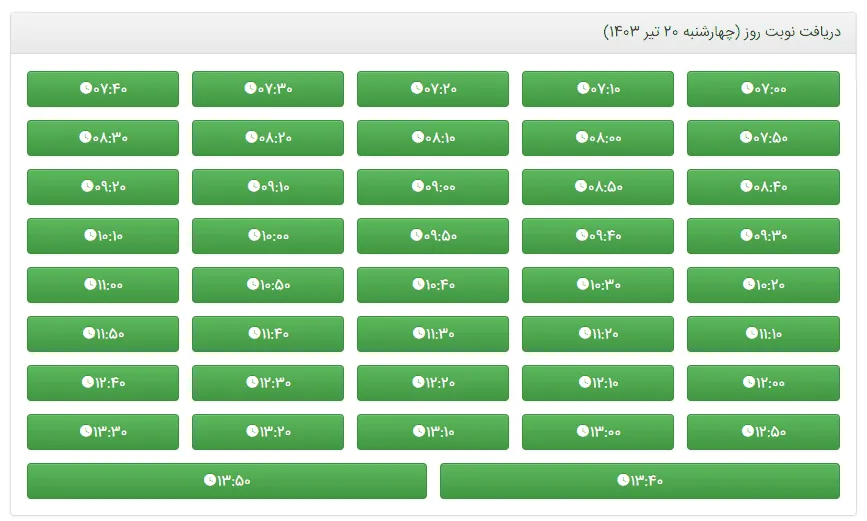Click the clock icon on the 07:00 slot
Screen dimensions: 867x521
coord(746,89)
